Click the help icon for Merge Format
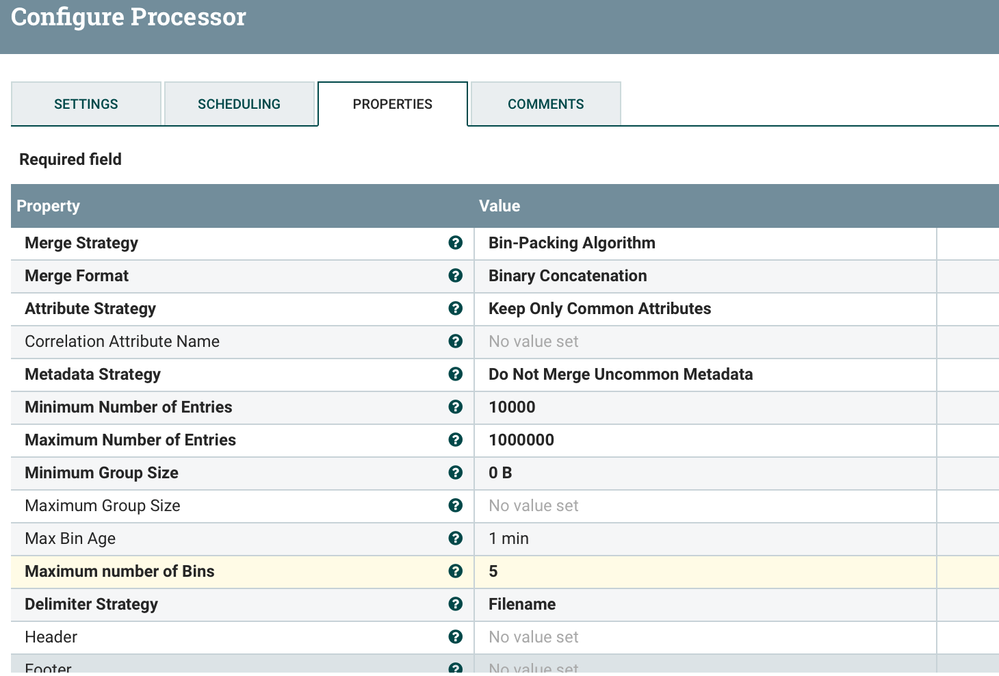This screenshot has height=676, width=999. [456, 276]
